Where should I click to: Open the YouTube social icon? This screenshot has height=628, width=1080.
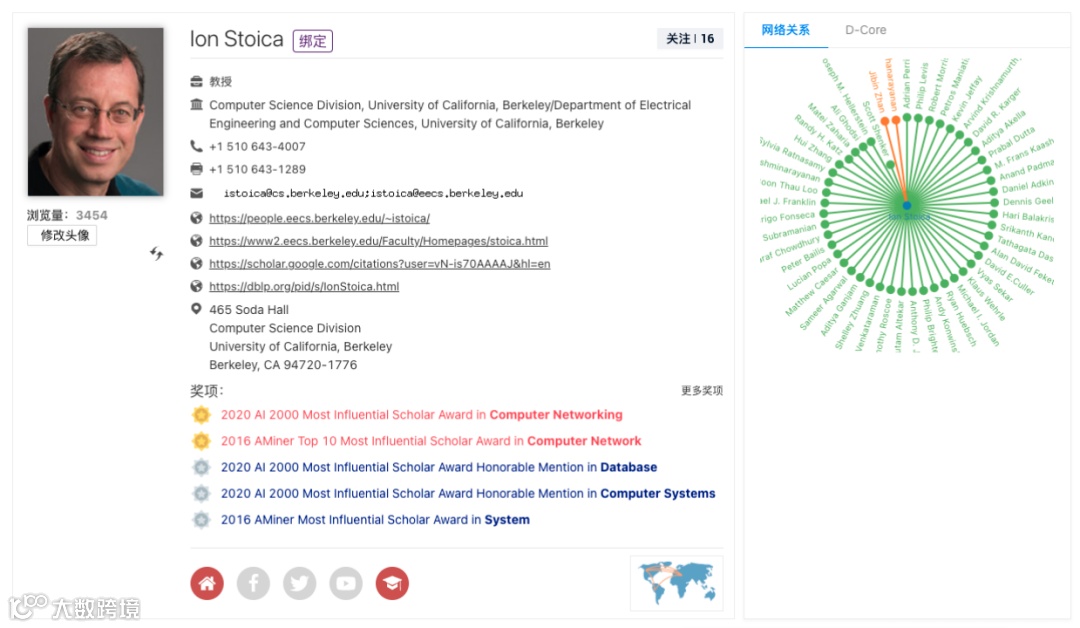(x=346, y=583)
